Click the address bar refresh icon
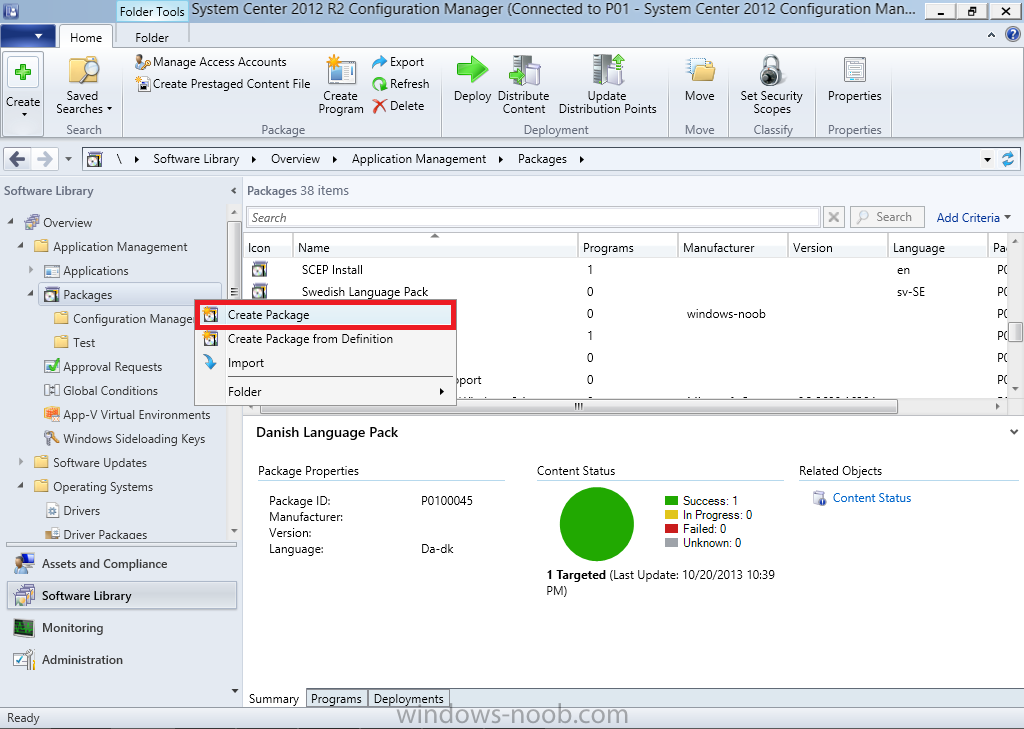 coord(1008,159)
